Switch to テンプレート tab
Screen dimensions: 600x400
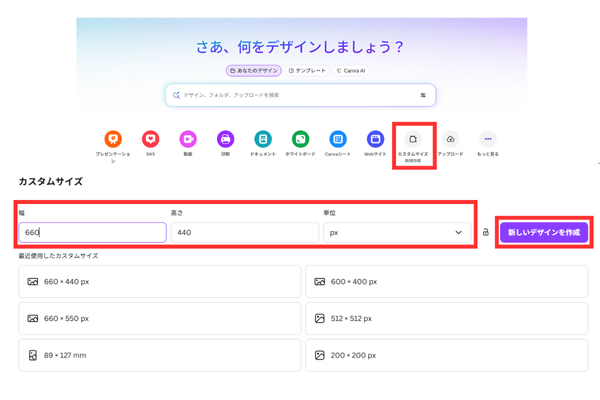307,71
